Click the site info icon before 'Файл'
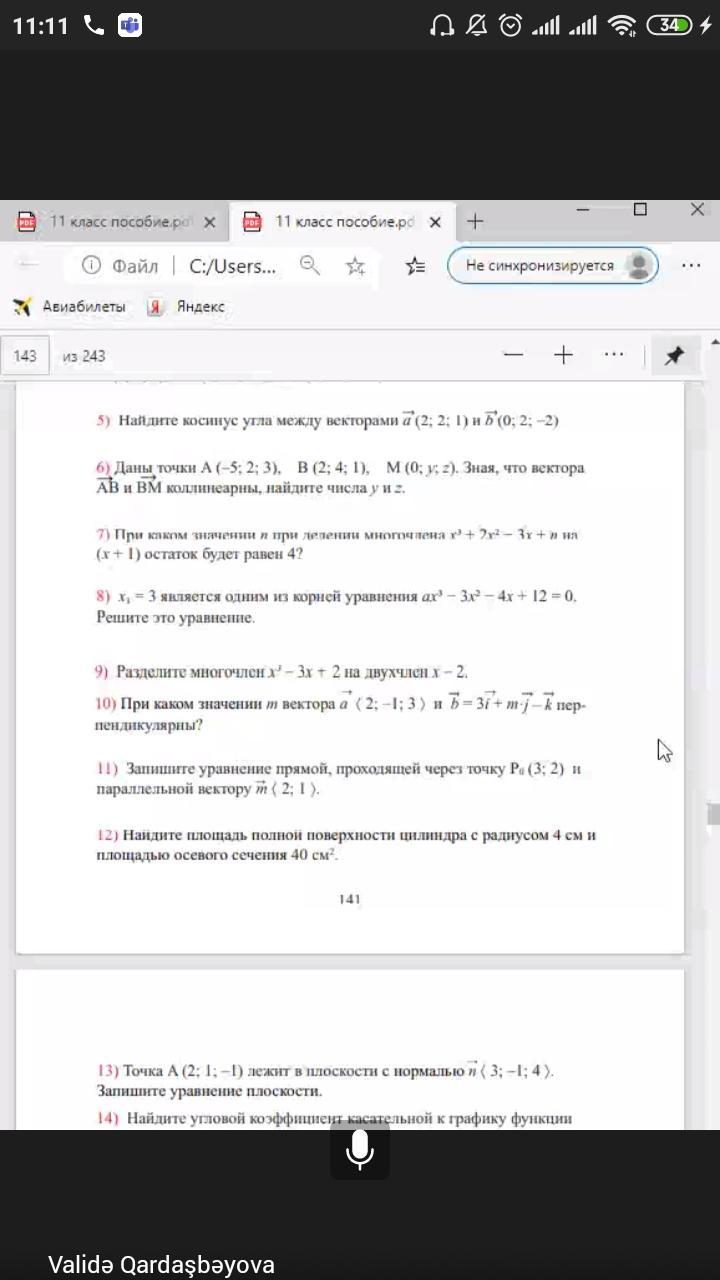720x1280 pixels. click(91, 265)
